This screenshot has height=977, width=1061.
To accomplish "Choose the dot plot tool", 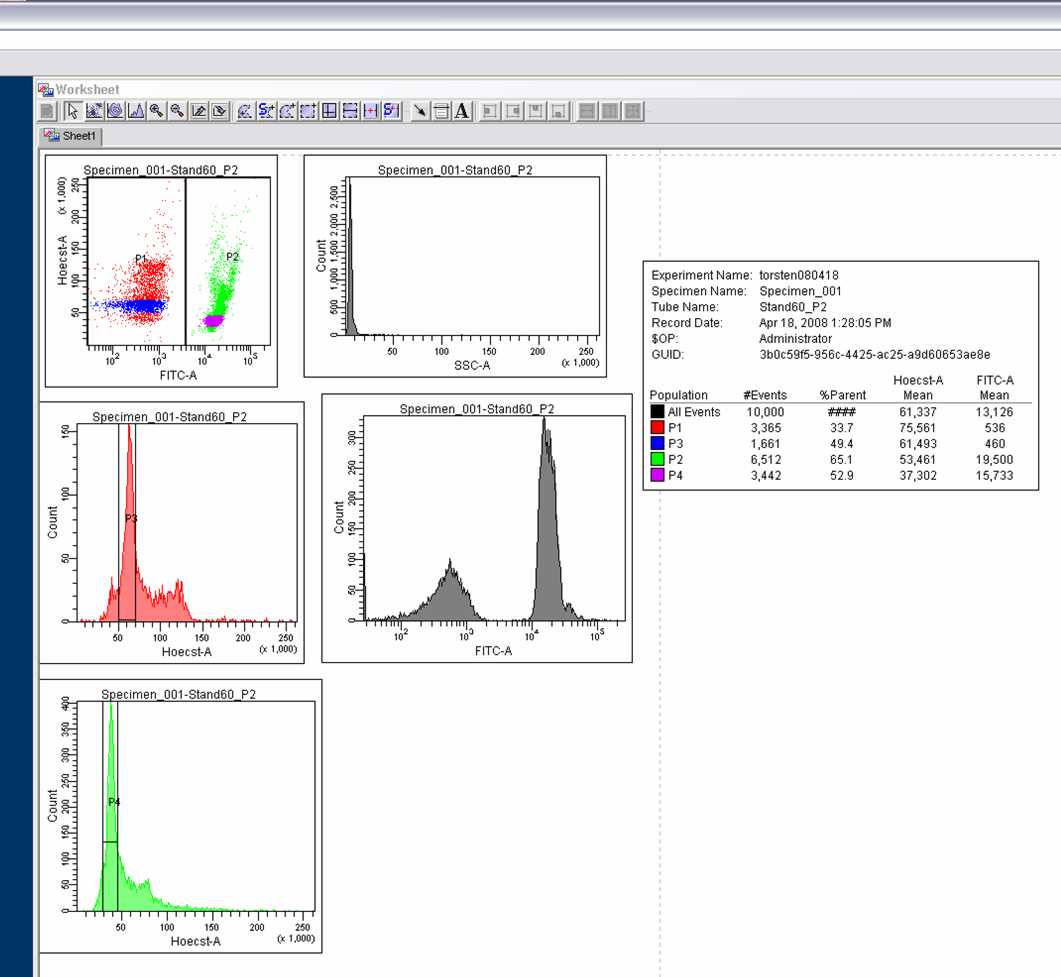I will [x=94, y=111].
